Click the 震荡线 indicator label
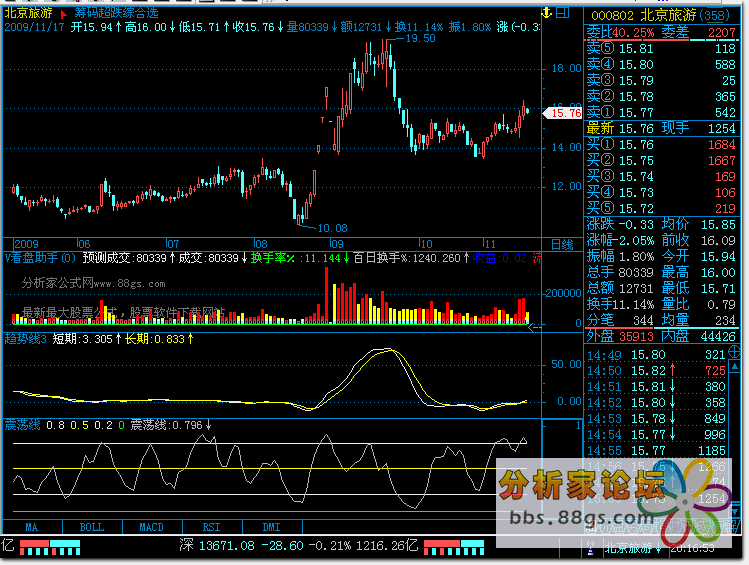This screenshot has height=565, width=749. point(22,425)
